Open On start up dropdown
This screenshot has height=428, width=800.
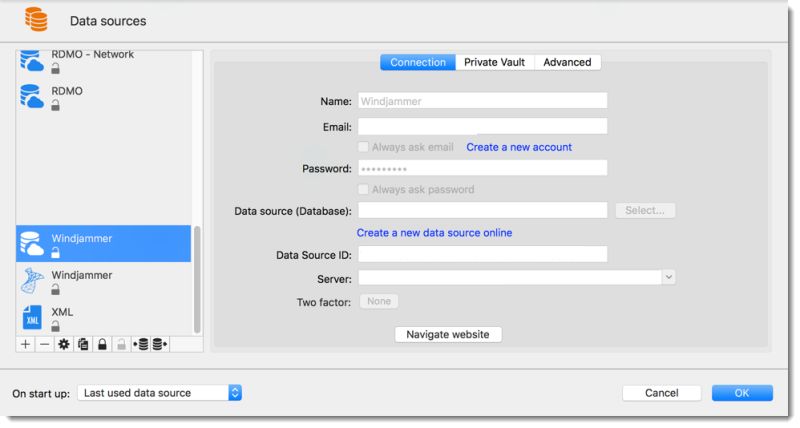tap(160, 393)
